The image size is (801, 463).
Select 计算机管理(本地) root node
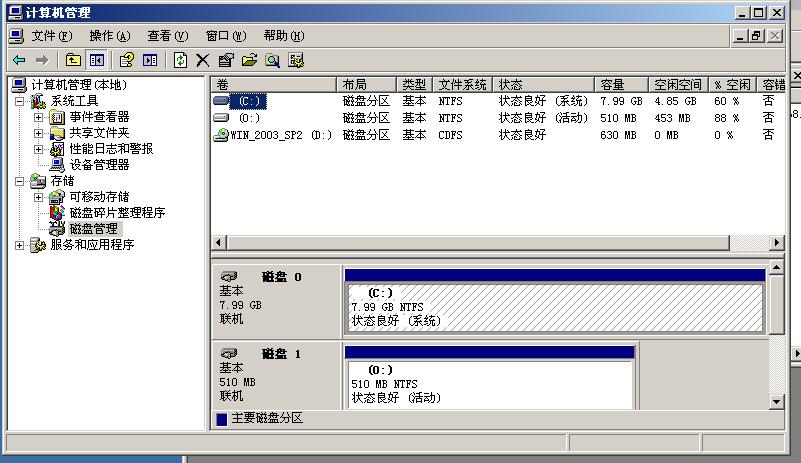click(x=79, y=85)
